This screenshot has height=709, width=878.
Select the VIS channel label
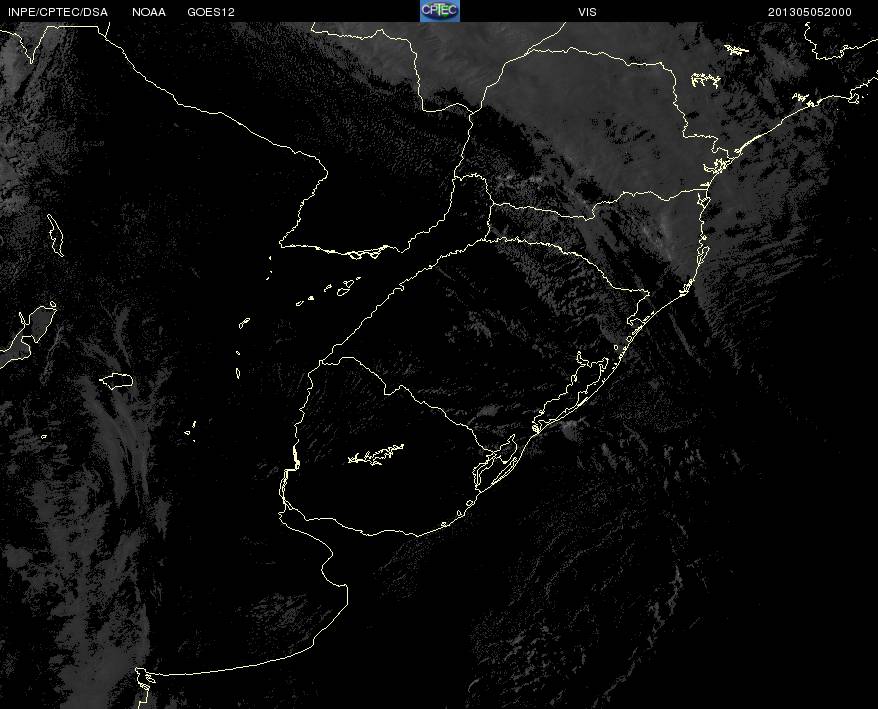(x=587, y=12)
